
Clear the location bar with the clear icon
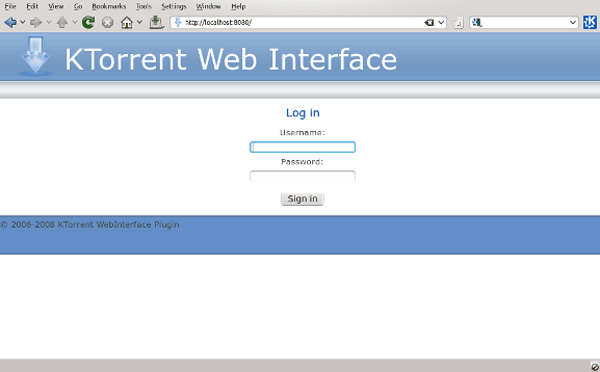tap(429, 23)
